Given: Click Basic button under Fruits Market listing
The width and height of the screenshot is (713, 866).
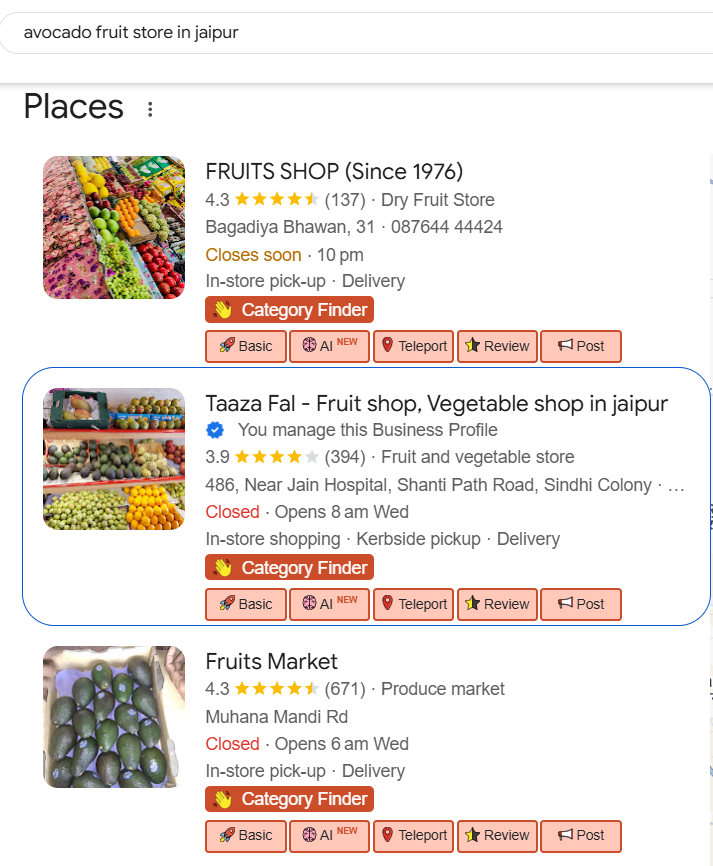Looking at the screenshot, I should click(x=246, y=835).
